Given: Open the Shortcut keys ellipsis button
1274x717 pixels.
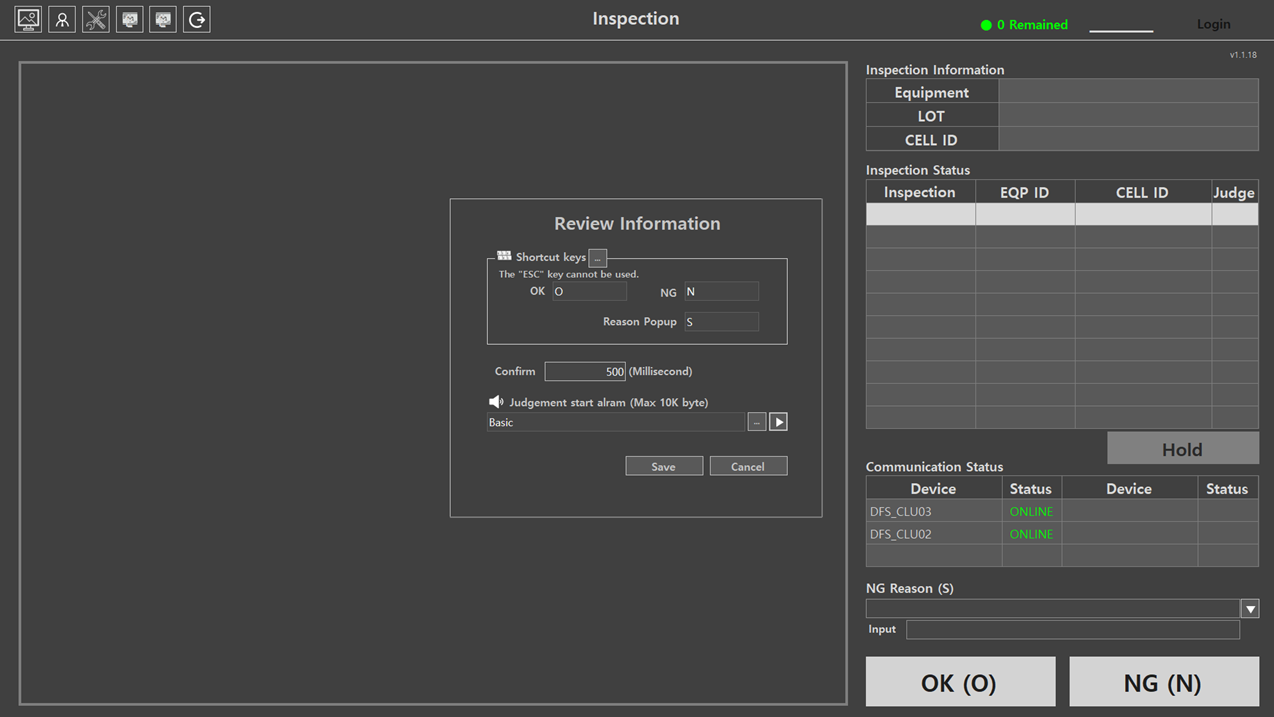Looking at the screenshot, I should point(598,257).
